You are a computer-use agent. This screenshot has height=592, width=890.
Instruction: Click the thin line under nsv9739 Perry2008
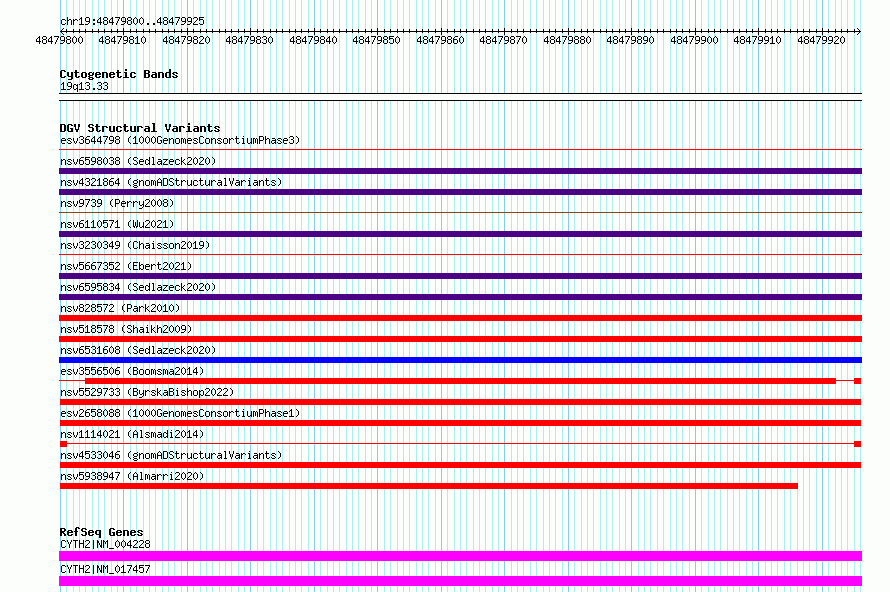tap(460, 213)
